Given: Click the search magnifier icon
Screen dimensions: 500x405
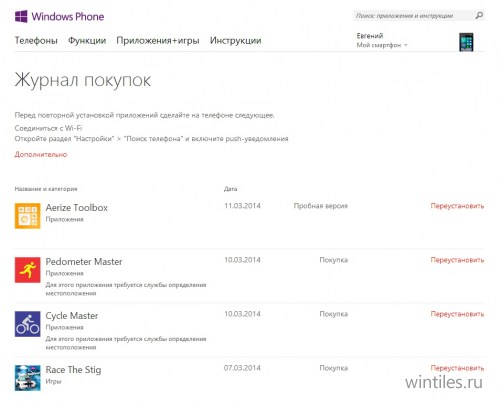Looking at the screenshot, I should pos(479,15).
